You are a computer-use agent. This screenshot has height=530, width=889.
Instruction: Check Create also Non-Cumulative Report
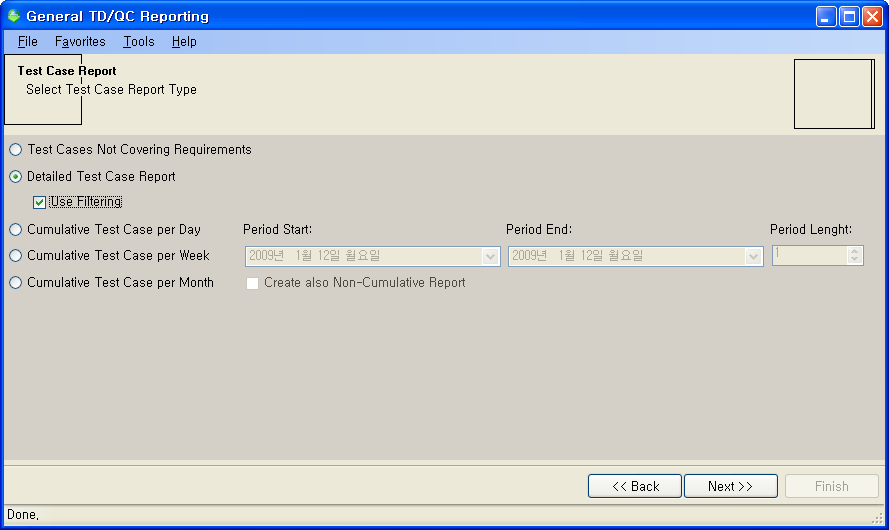coord(252,283)
